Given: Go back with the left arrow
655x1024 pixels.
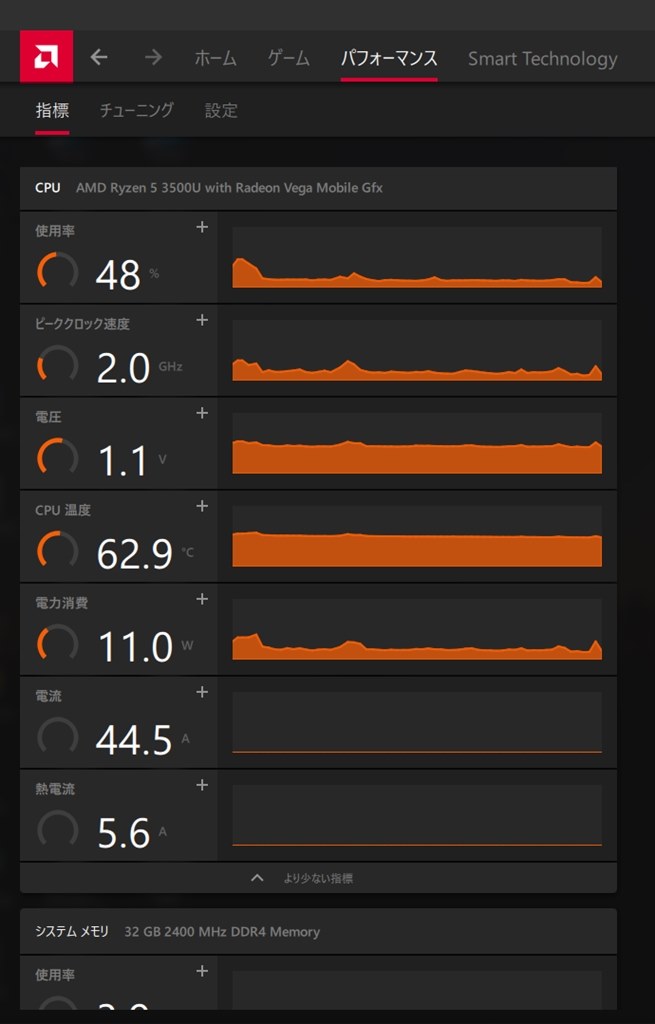Looking at the screenshot, I should point(99,57).
